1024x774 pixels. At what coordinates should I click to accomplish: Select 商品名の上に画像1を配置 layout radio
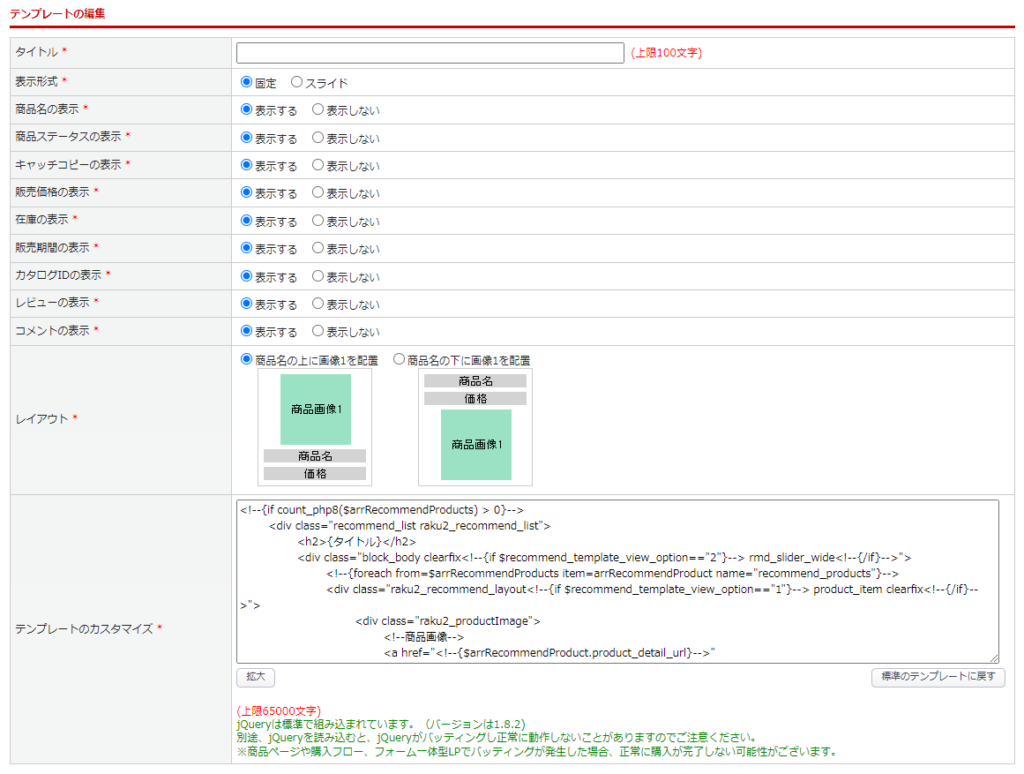247,359
